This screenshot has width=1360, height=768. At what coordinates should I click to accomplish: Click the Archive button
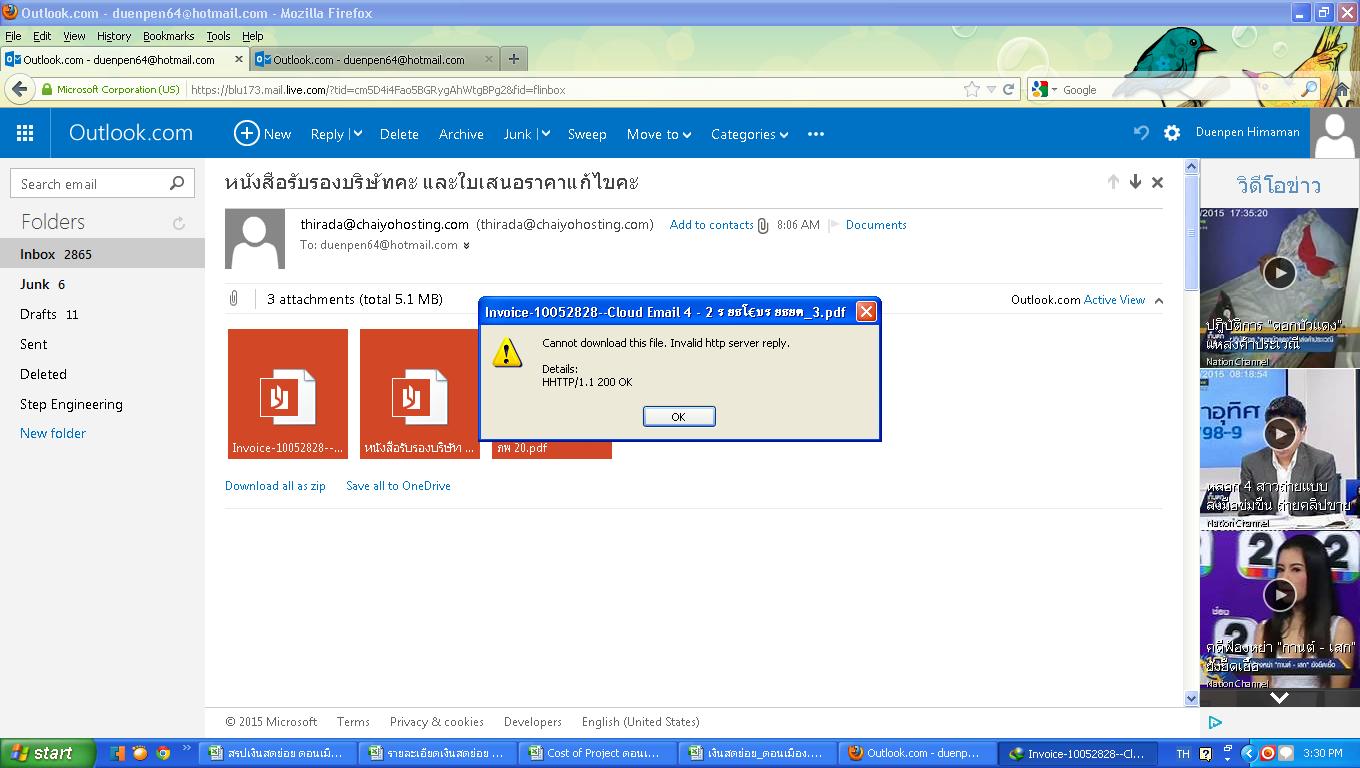point(461,134)
